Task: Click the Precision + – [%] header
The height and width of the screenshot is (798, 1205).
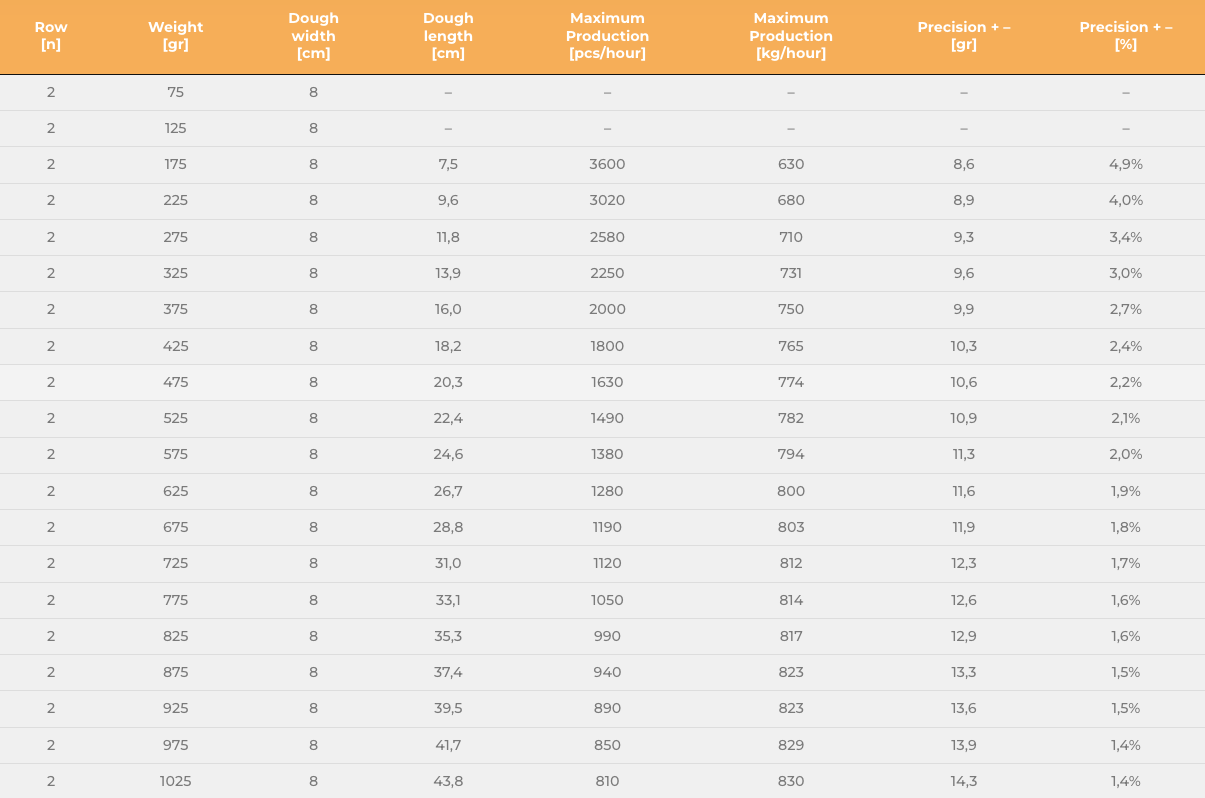Action: pyautogui.click(x=1125, y=36)
